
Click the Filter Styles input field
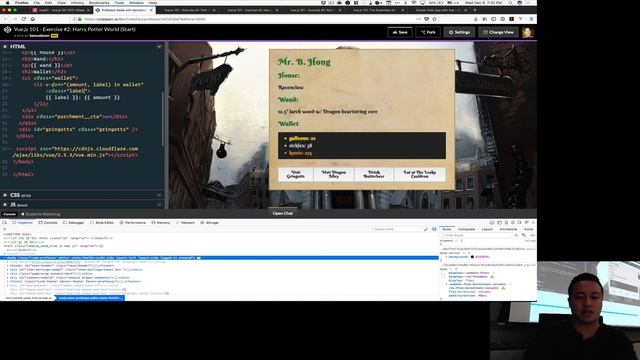[476, 236]
